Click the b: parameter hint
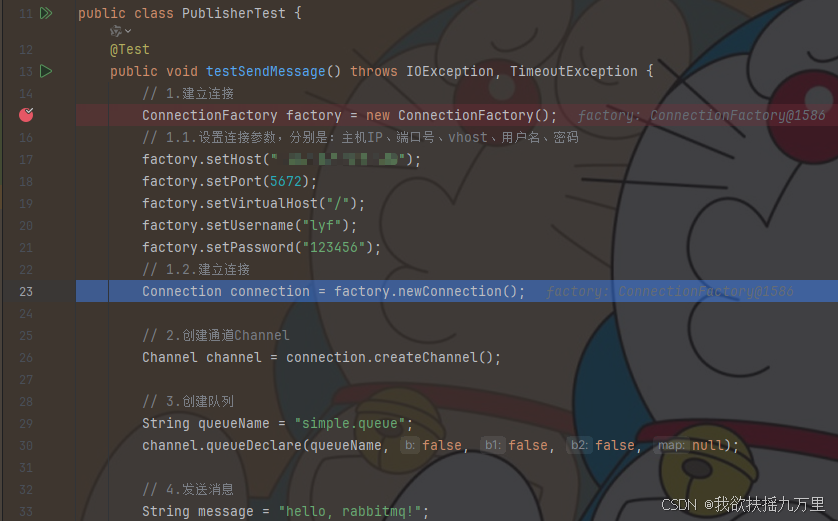The height and width of the screenshot is (521, 838). point(410,445)
